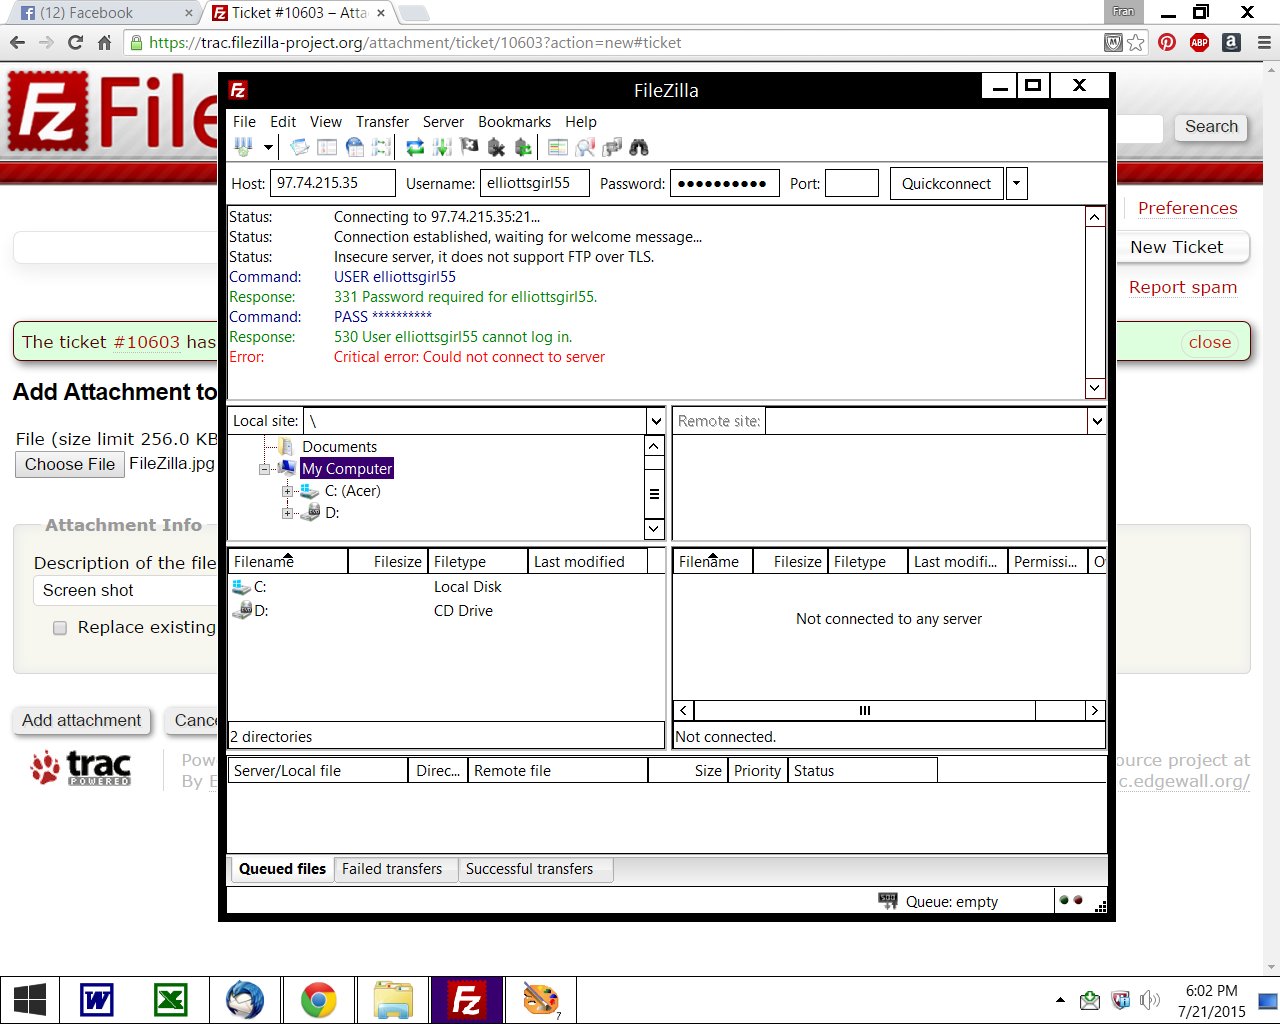Open the Edit menu
Viewport: 1280px width, 1024px height.
[x=283, y=122]
